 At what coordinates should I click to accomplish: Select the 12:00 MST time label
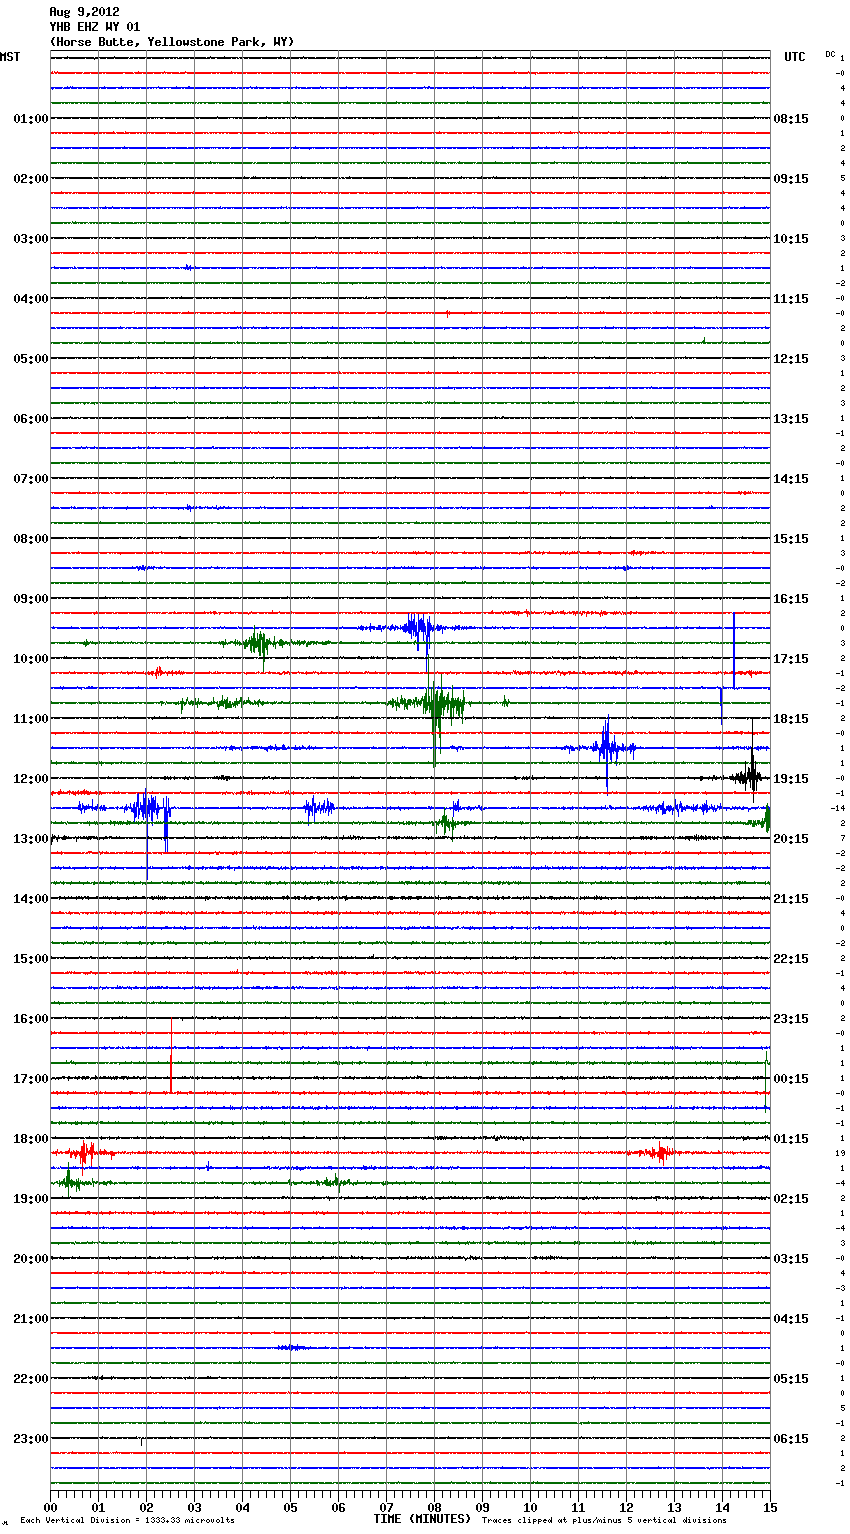pyautogui.click(x=30, y=779)
